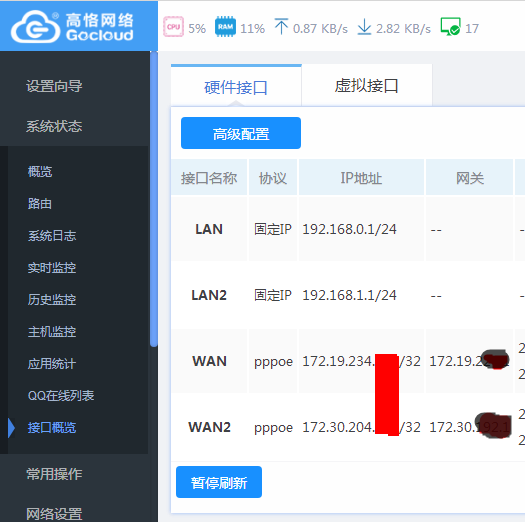525x522 pixels.
Task: Click the CPU usage icon
Action: click(x=173, y=27)
